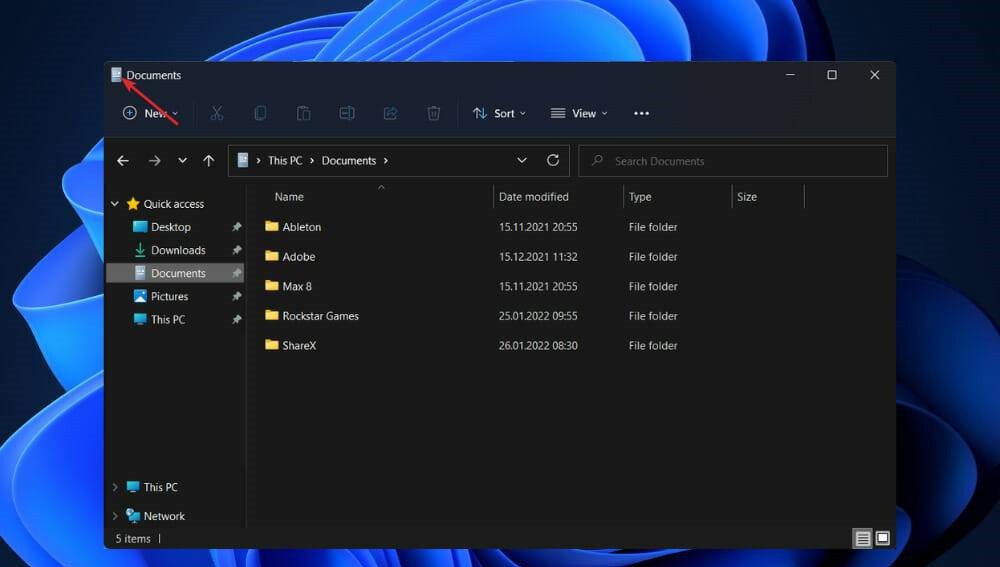Go up one directory level
The image size is (1000, 567).
tap(208, 160)
